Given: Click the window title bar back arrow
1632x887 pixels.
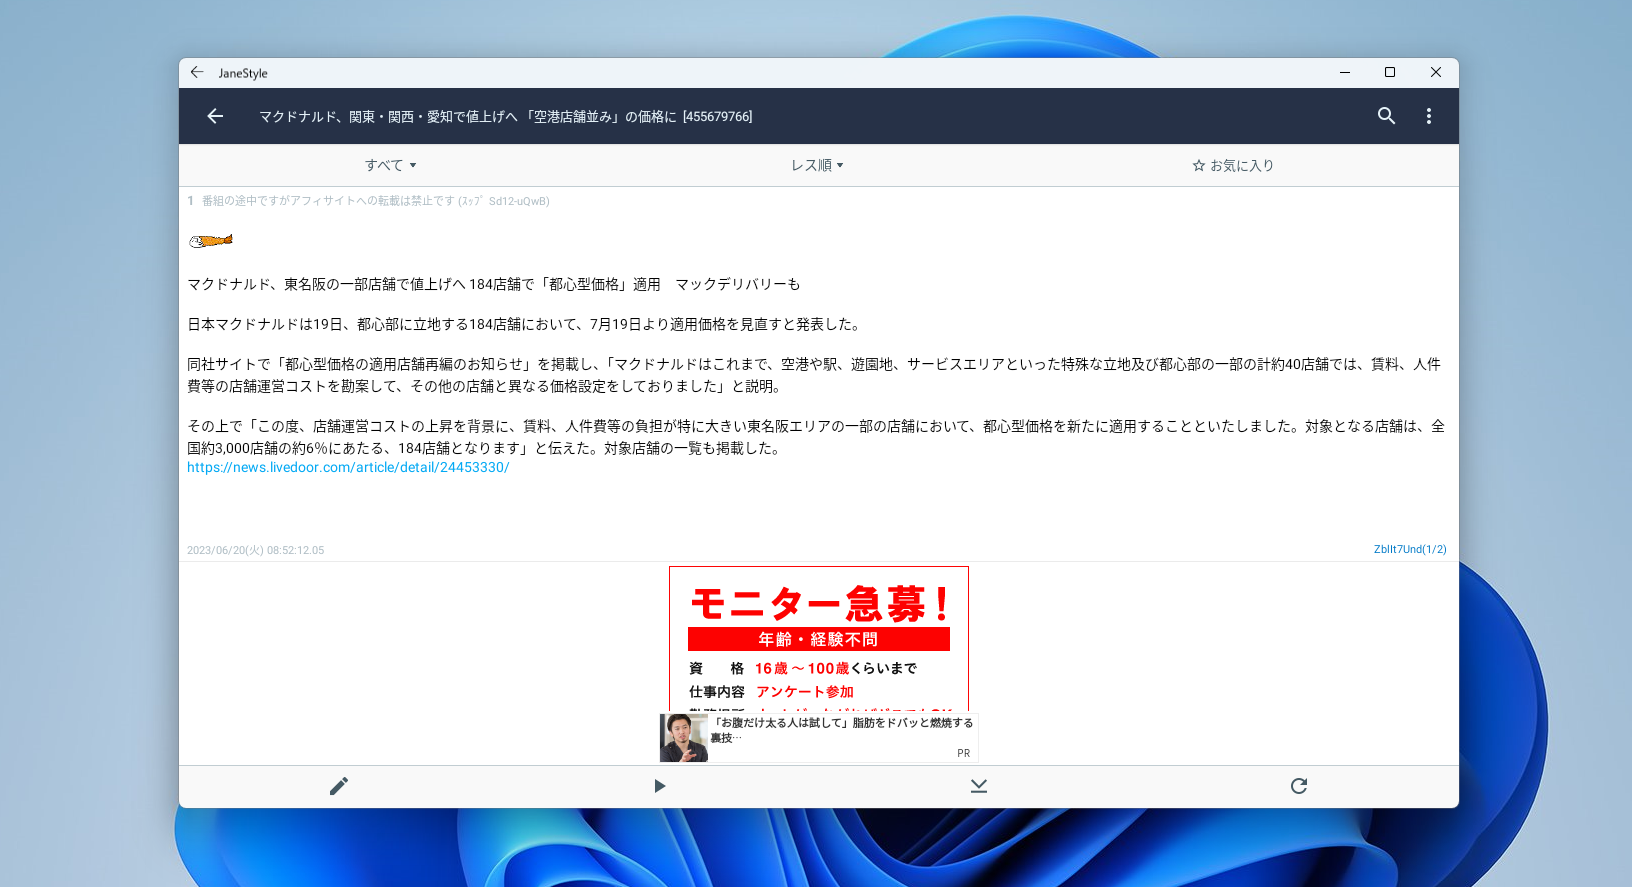Looking at the screenshot, I should 197,72.
